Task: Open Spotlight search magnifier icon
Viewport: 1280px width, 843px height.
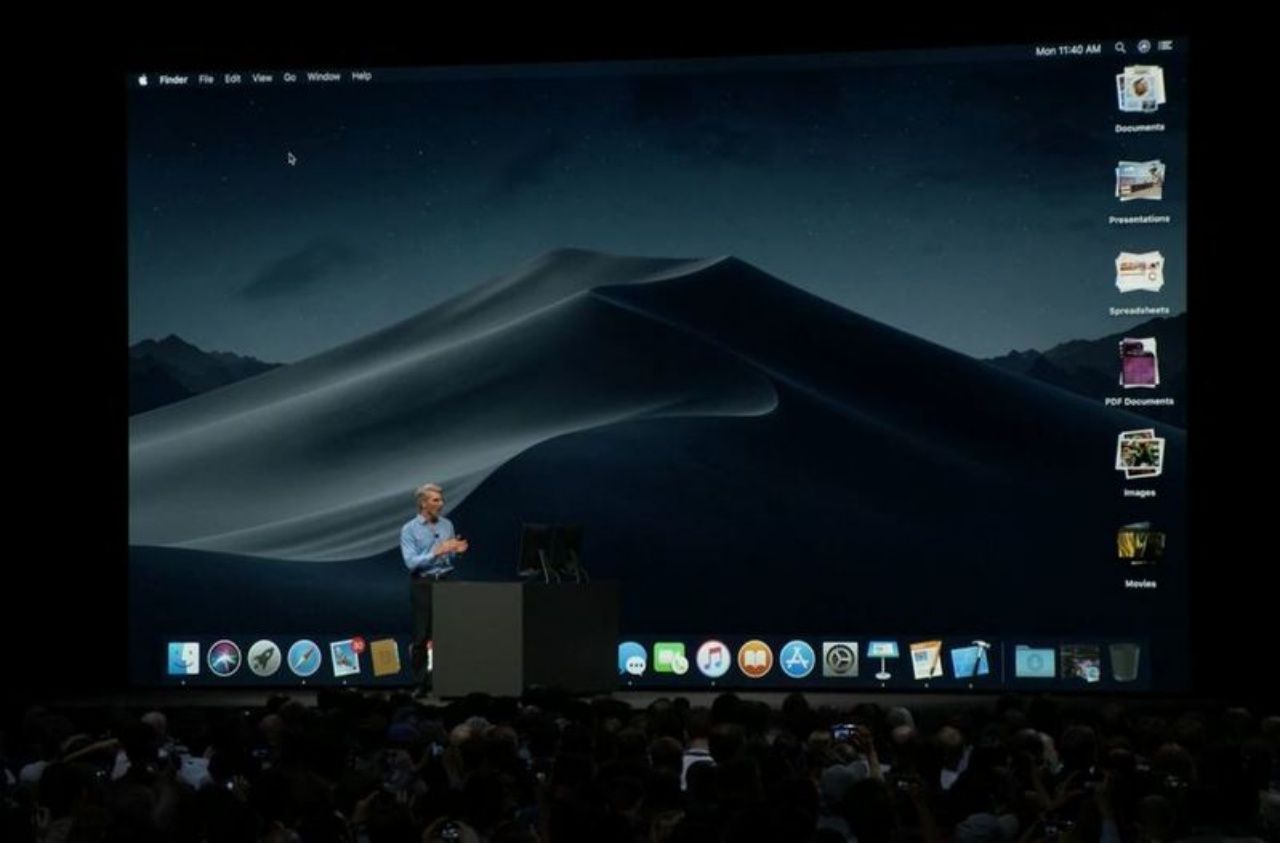Action: coord(1120,47)
